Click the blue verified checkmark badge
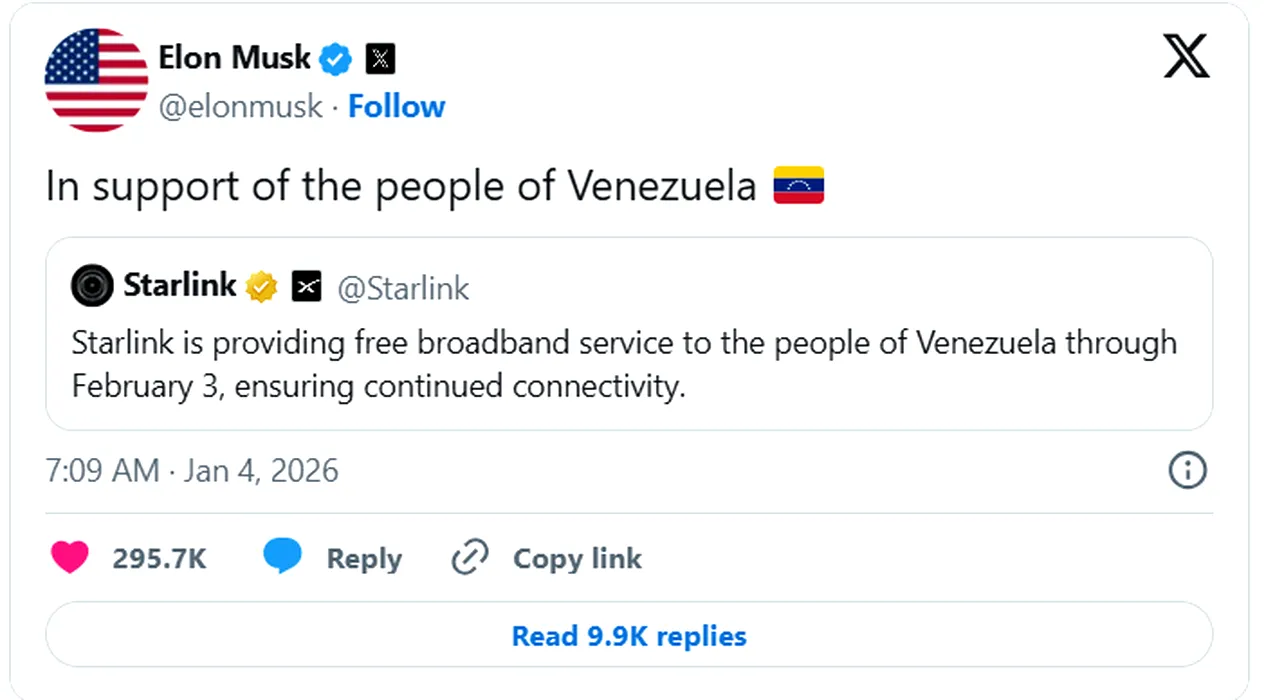 pyautogui.click(x=336, y=59)
